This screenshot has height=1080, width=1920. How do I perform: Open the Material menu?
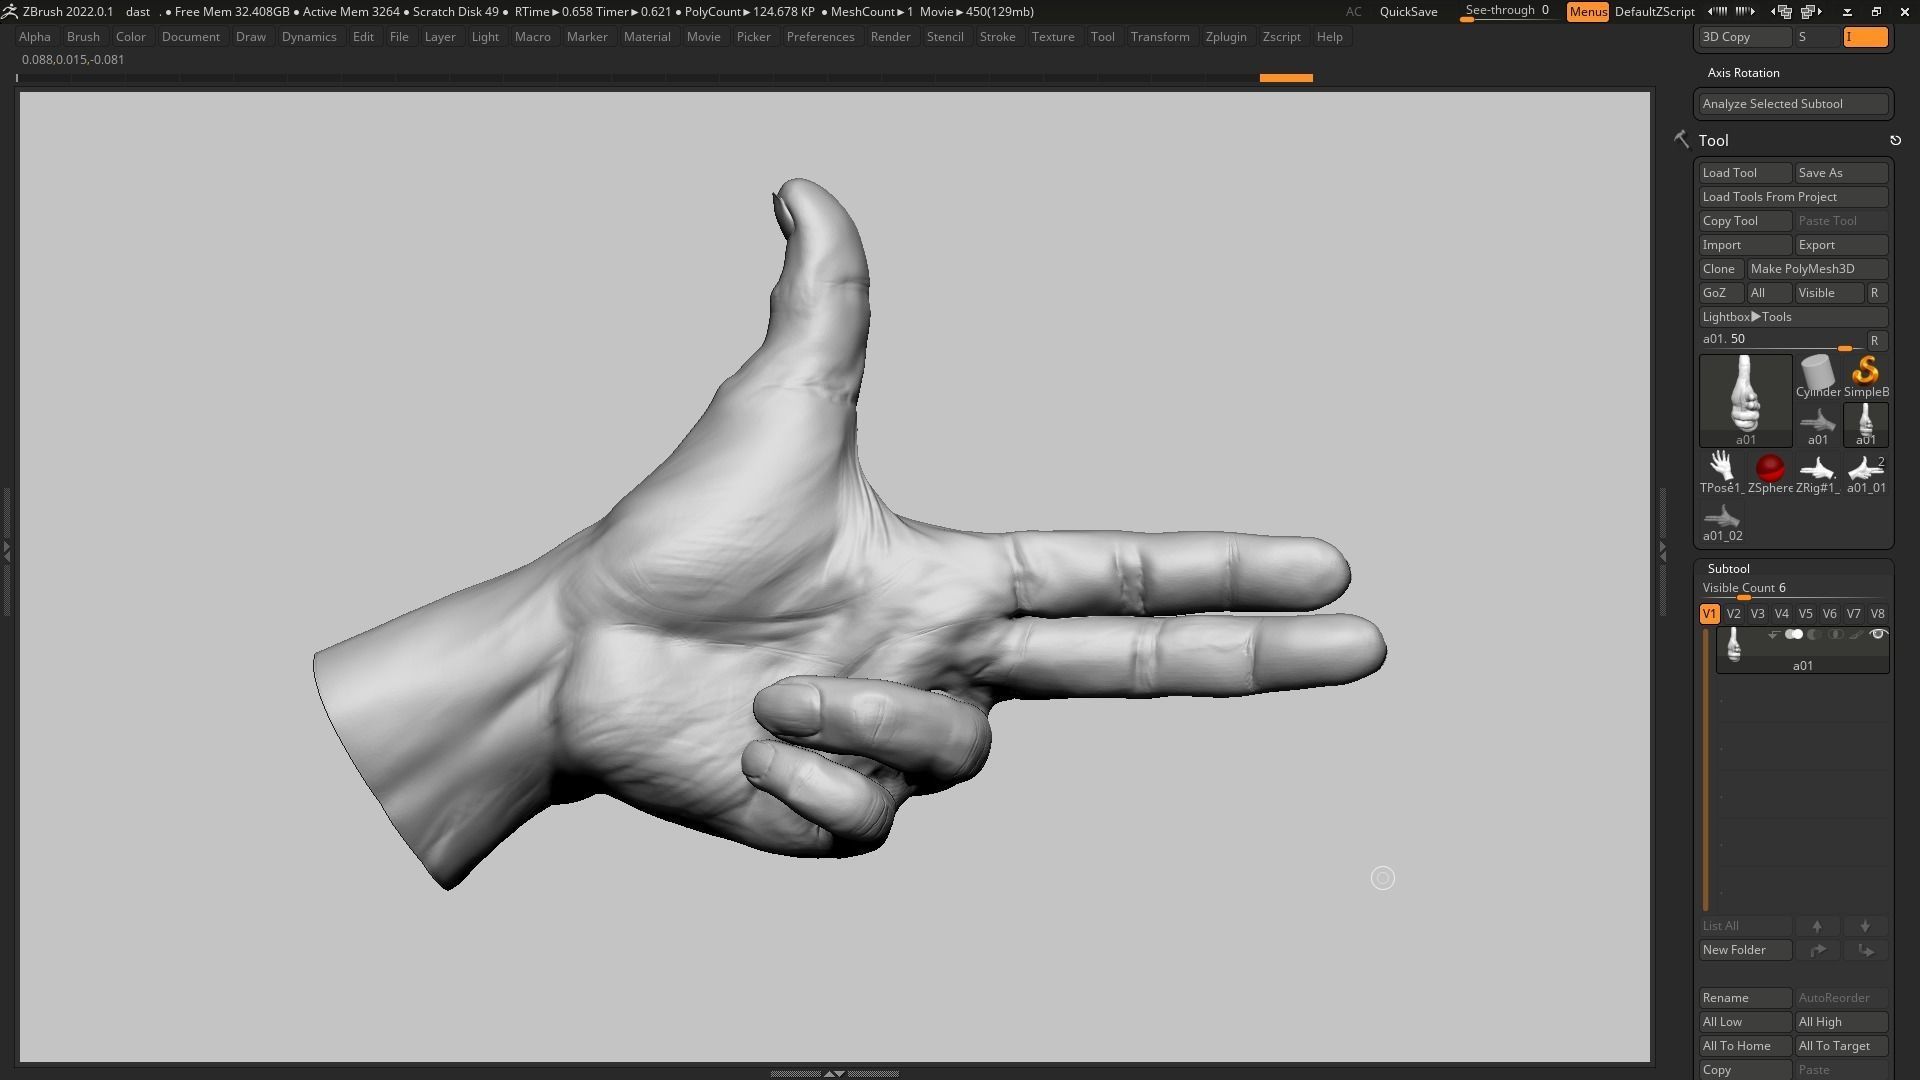pyautogui.click(x=647, y=37)
